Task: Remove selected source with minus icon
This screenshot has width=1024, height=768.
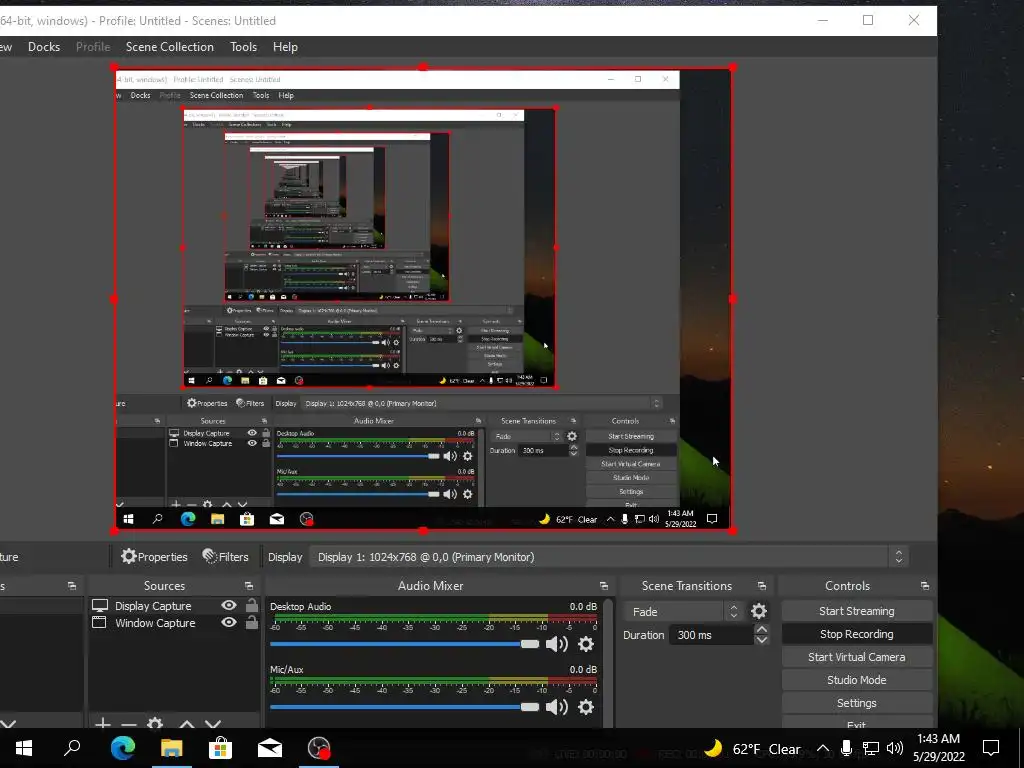Action: [129, 724]
